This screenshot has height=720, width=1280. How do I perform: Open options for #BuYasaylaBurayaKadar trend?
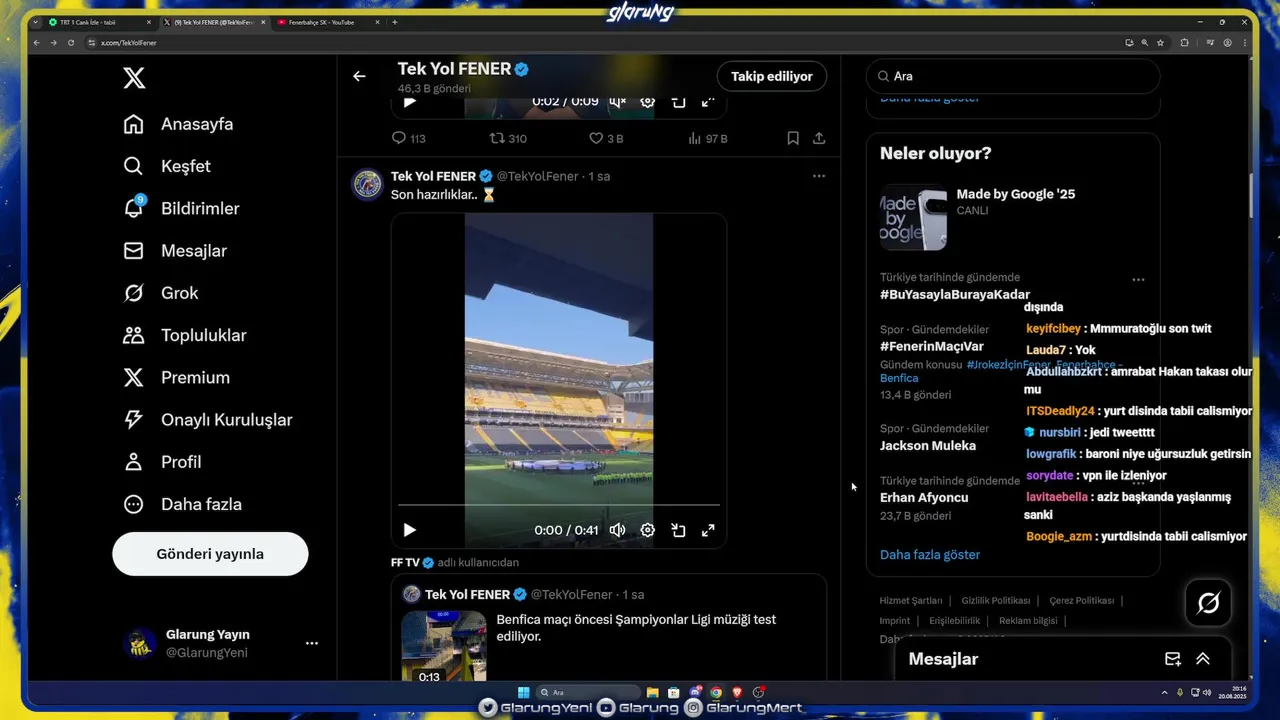pyautogui.click(x=1138, y=280)
